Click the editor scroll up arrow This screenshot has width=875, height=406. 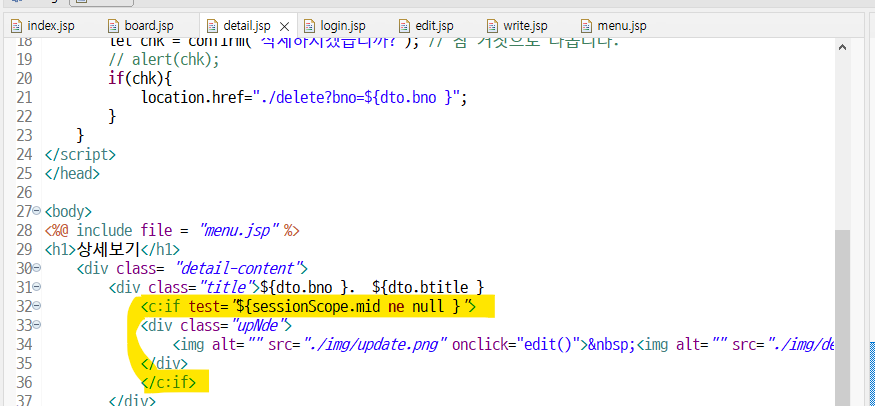pos(842,49)
